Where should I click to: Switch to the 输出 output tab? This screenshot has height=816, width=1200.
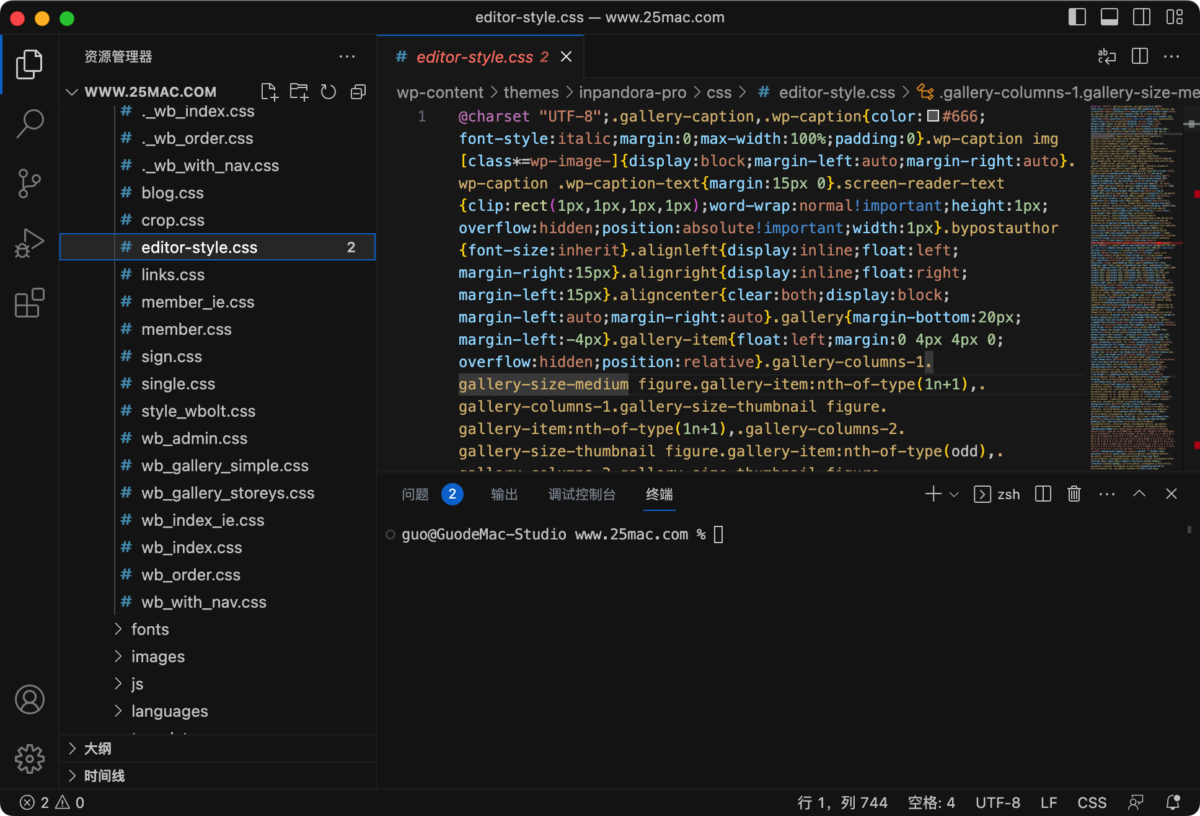point(504,494)
